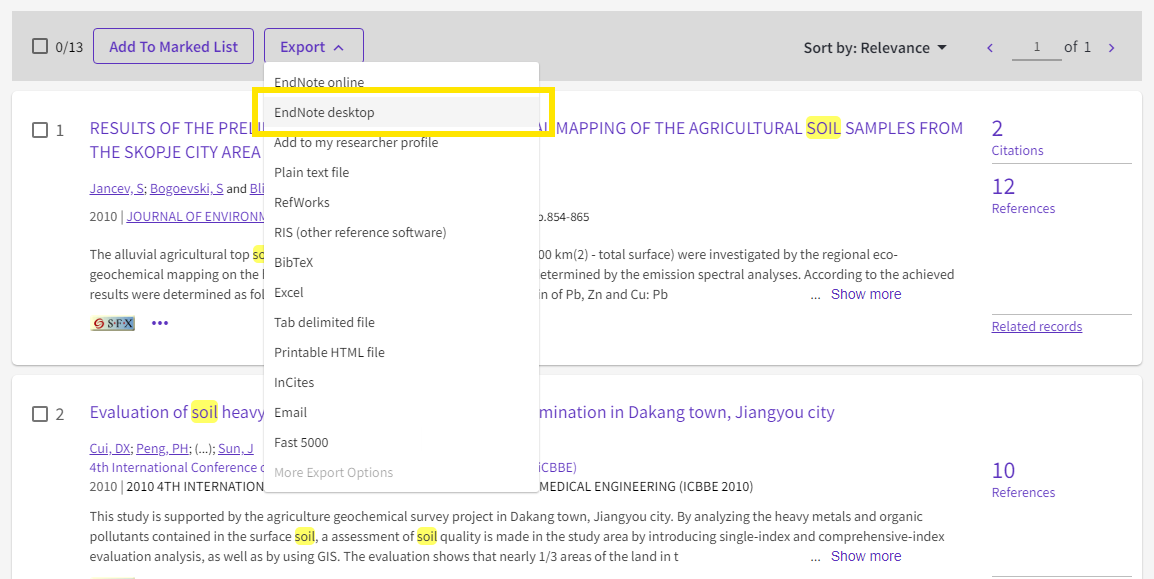The height and width of the screenshot is (579, 1154).
Task: Click the SFX full-text access icon
Action: tap(111, 322)
